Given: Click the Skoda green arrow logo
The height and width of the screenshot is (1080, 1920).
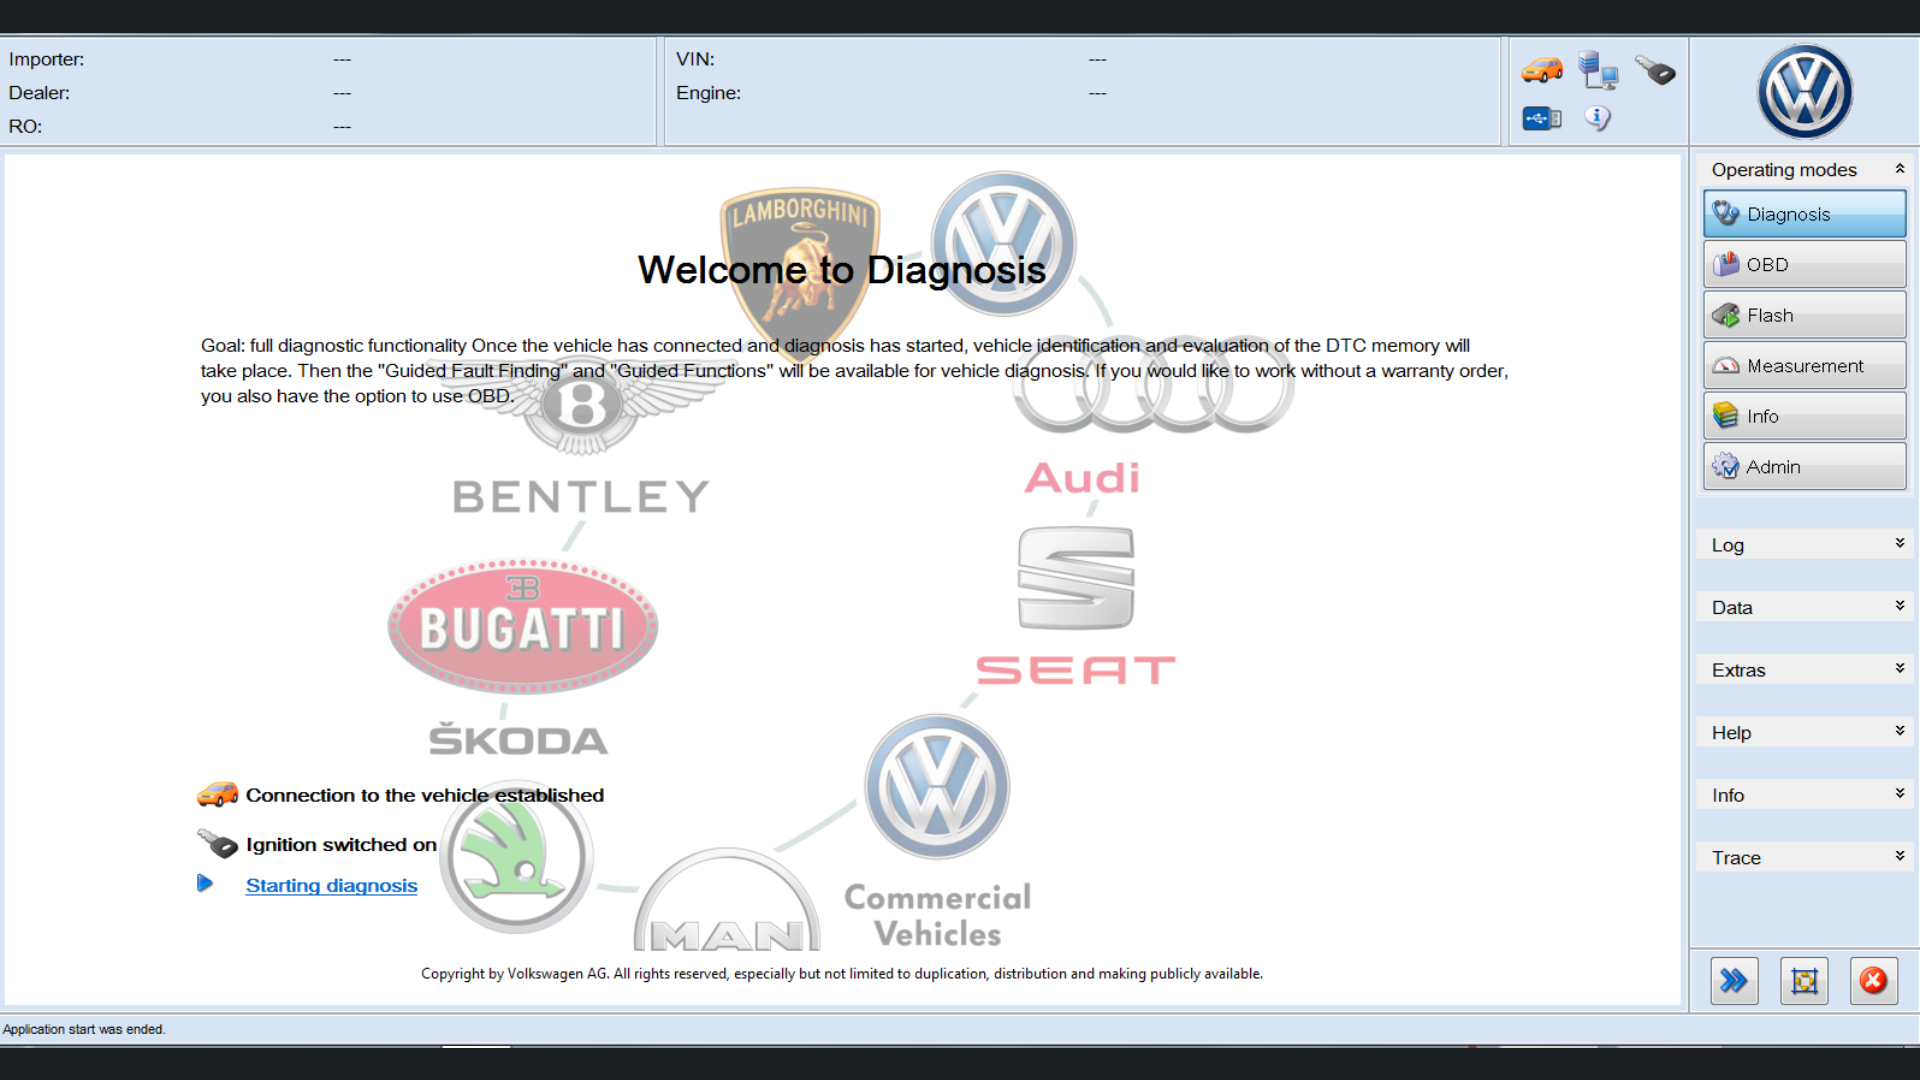Looking at the screenshot, I should tap(516, 859).
